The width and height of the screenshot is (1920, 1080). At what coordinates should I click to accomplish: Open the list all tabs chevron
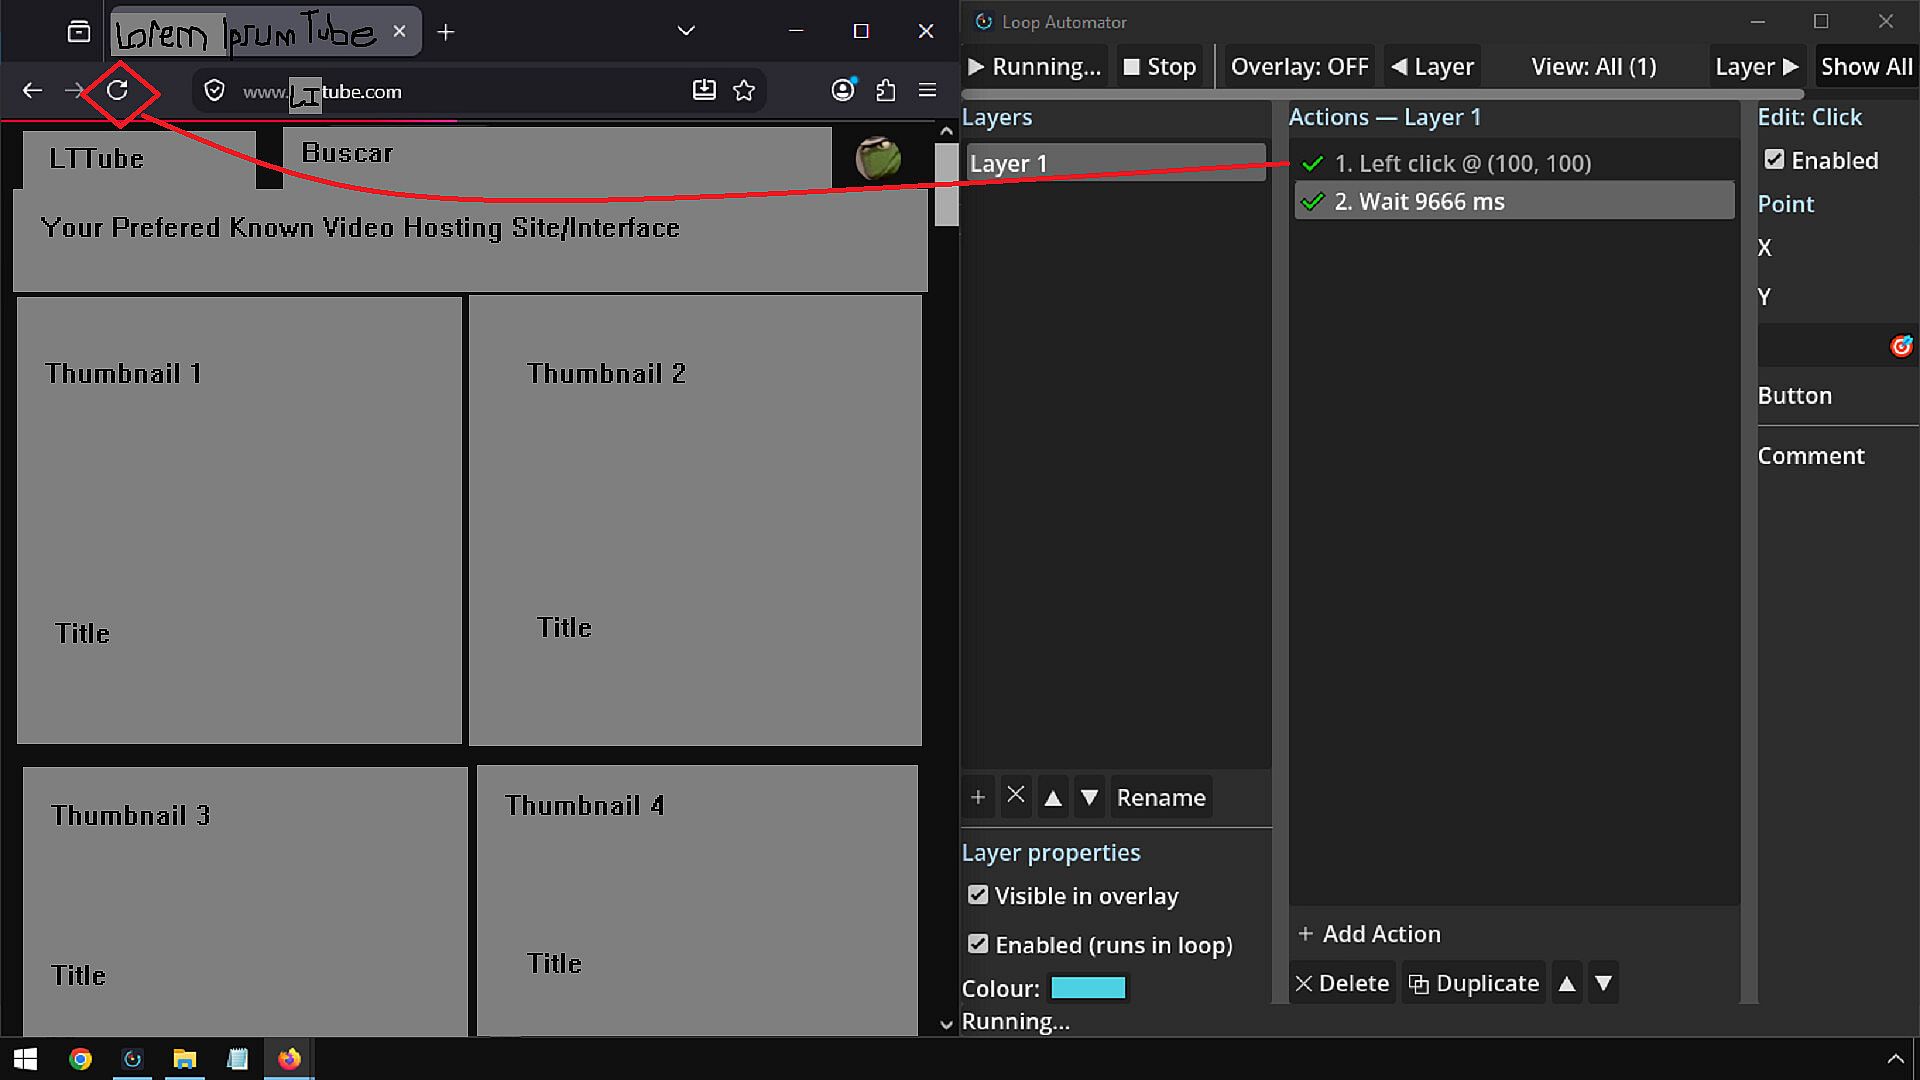[x=686, y=31]
